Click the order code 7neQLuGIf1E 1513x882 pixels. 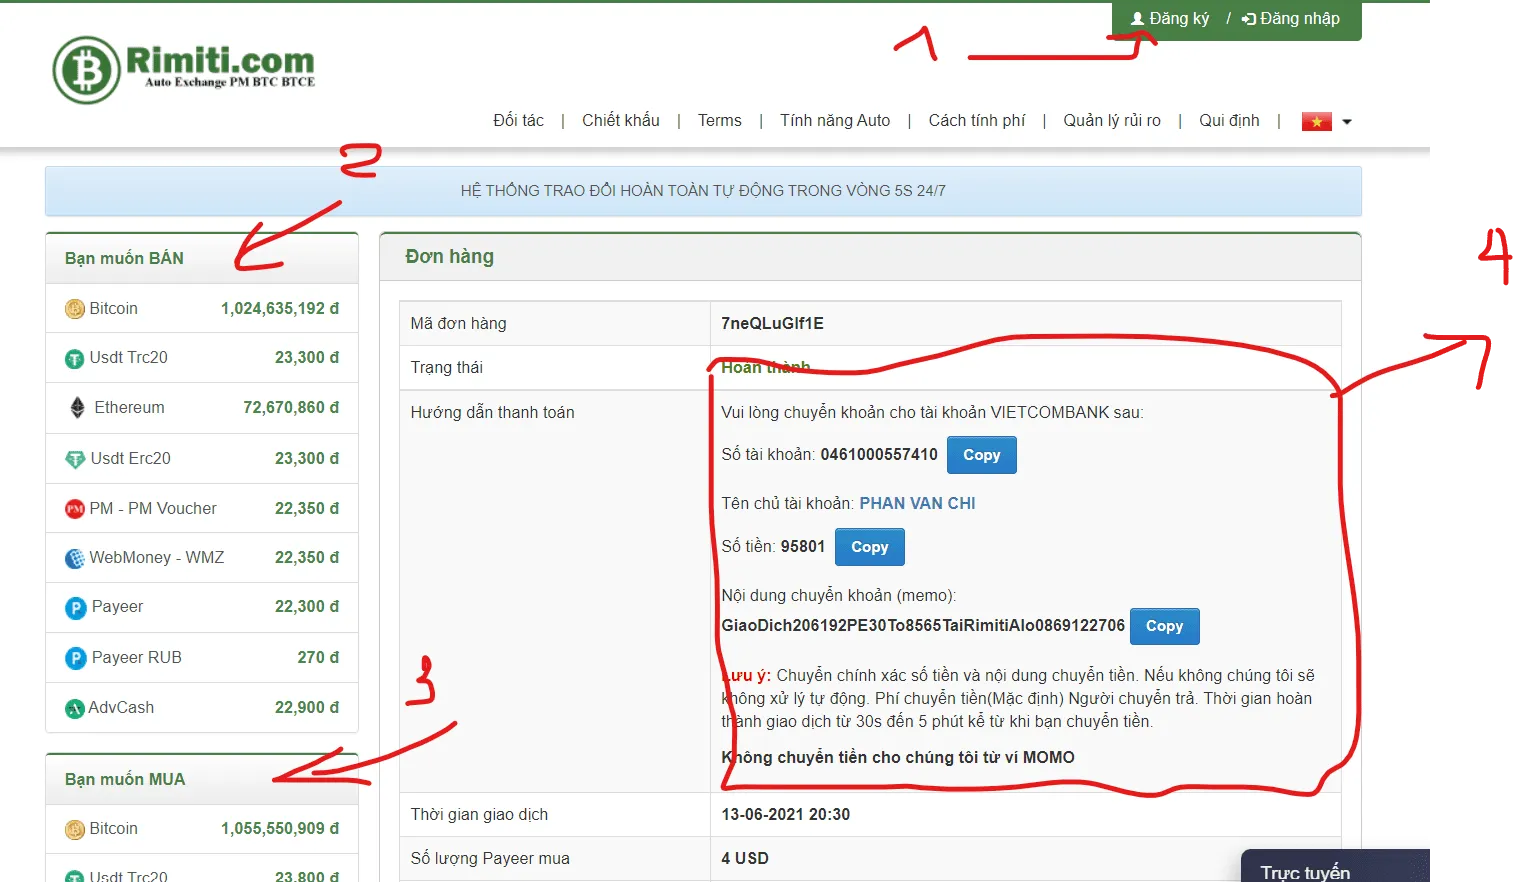(x=772, y=324)
